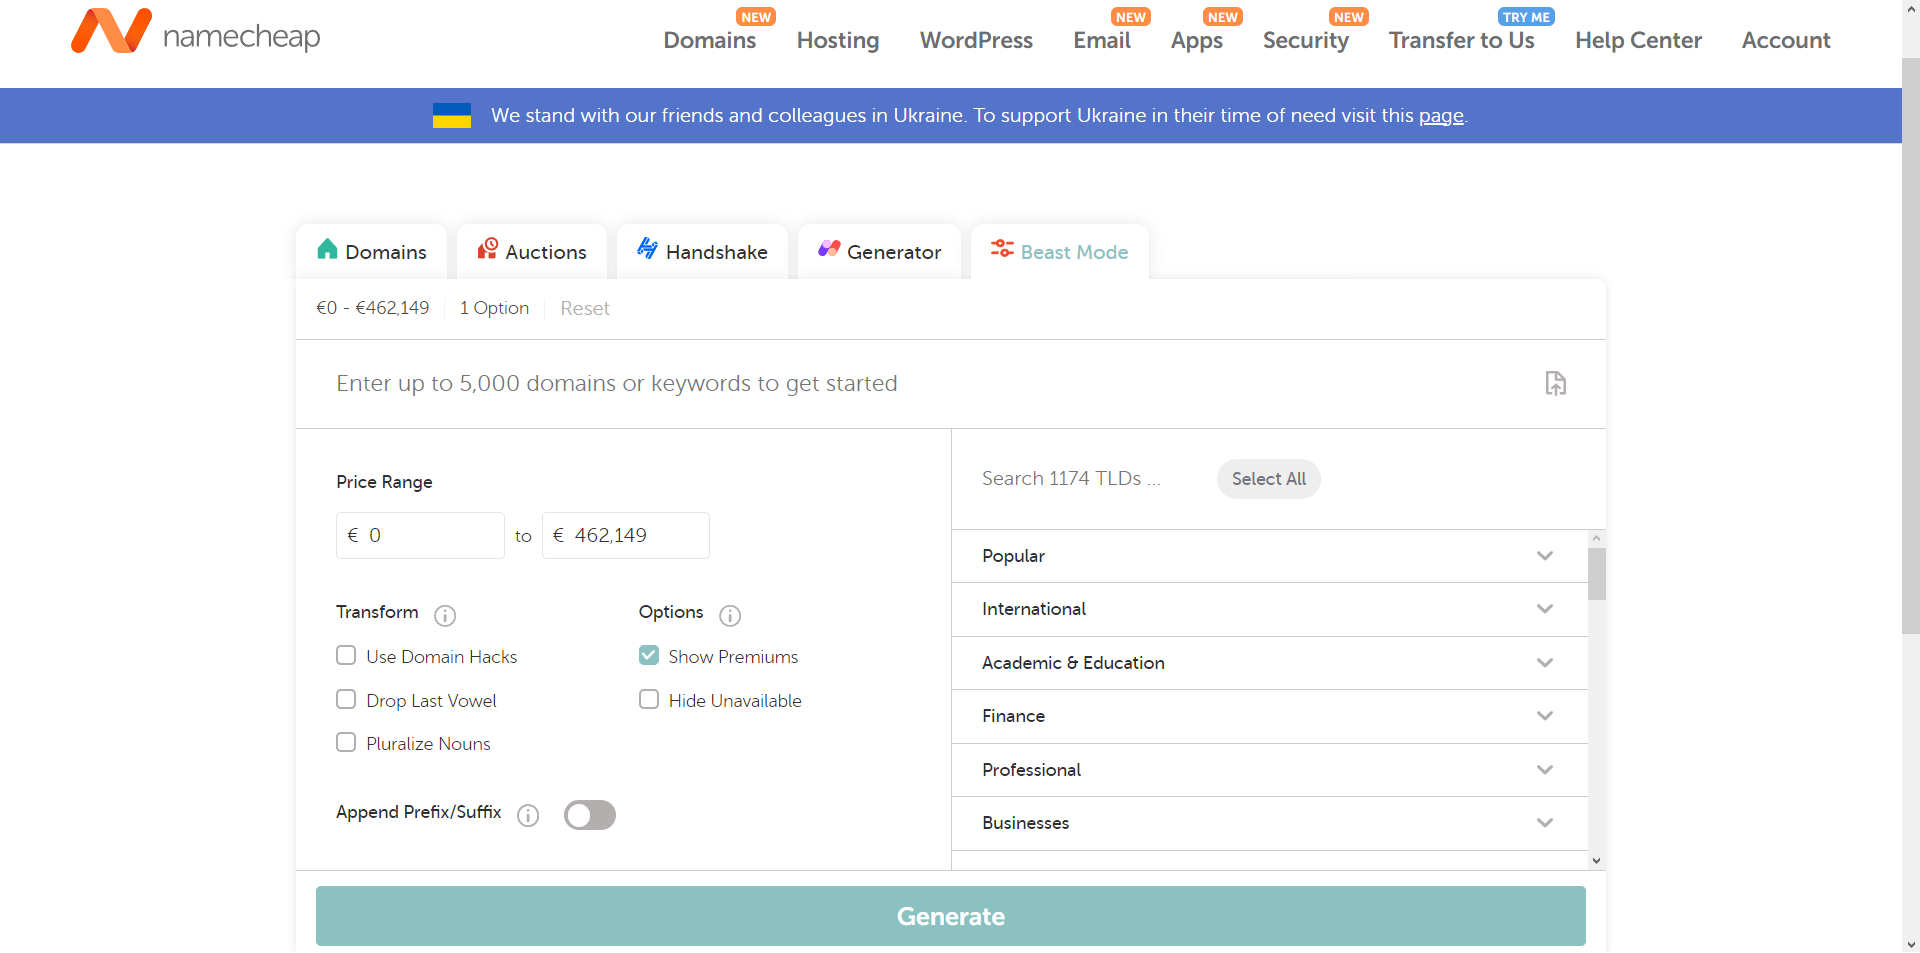
Task: Switch to the Generator tab
Action: [880, 251]
